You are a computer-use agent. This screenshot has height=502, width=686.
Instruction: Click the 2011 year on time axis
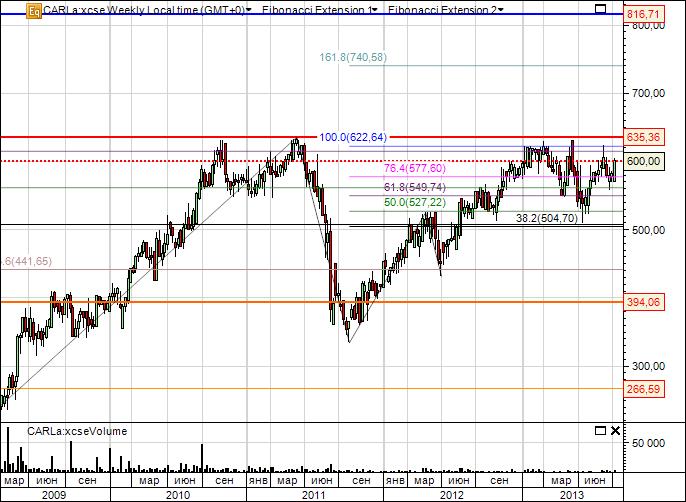(314, 495)
